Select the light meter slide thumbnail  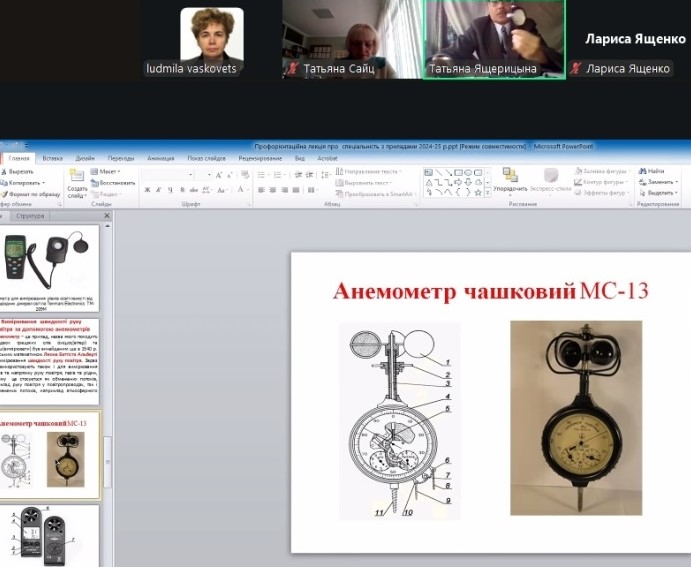(49, 263)
